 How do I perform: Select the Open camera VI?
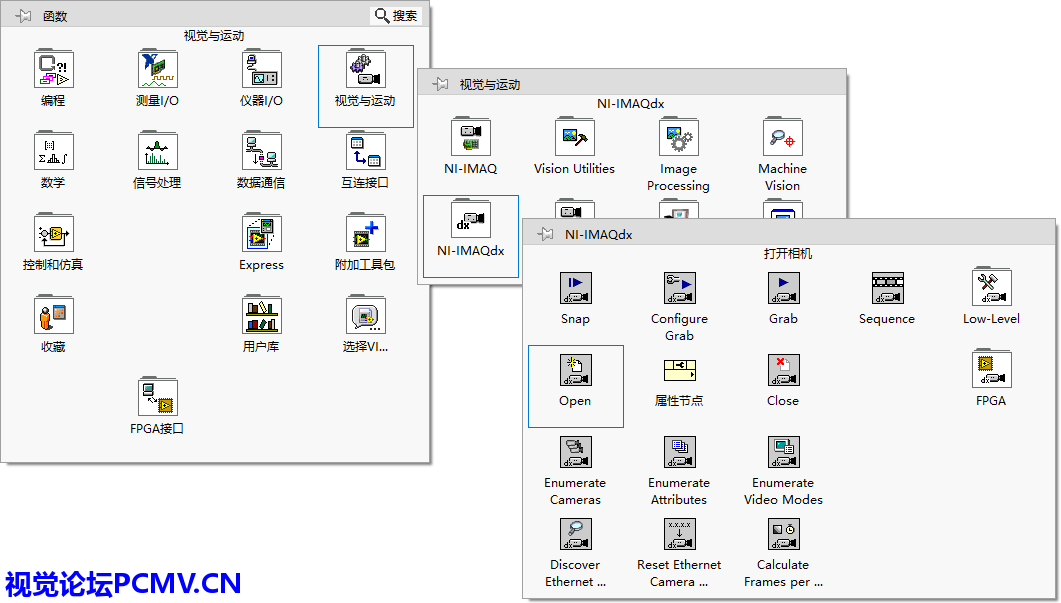[575, 371]
